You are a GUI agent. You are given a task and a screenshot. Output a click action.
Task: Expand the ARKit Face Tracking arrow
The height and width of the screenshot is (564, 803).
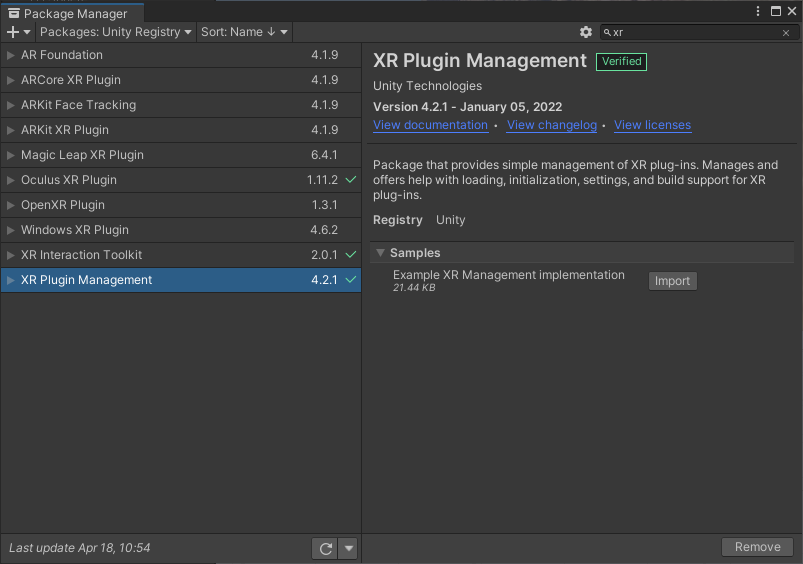10,105
